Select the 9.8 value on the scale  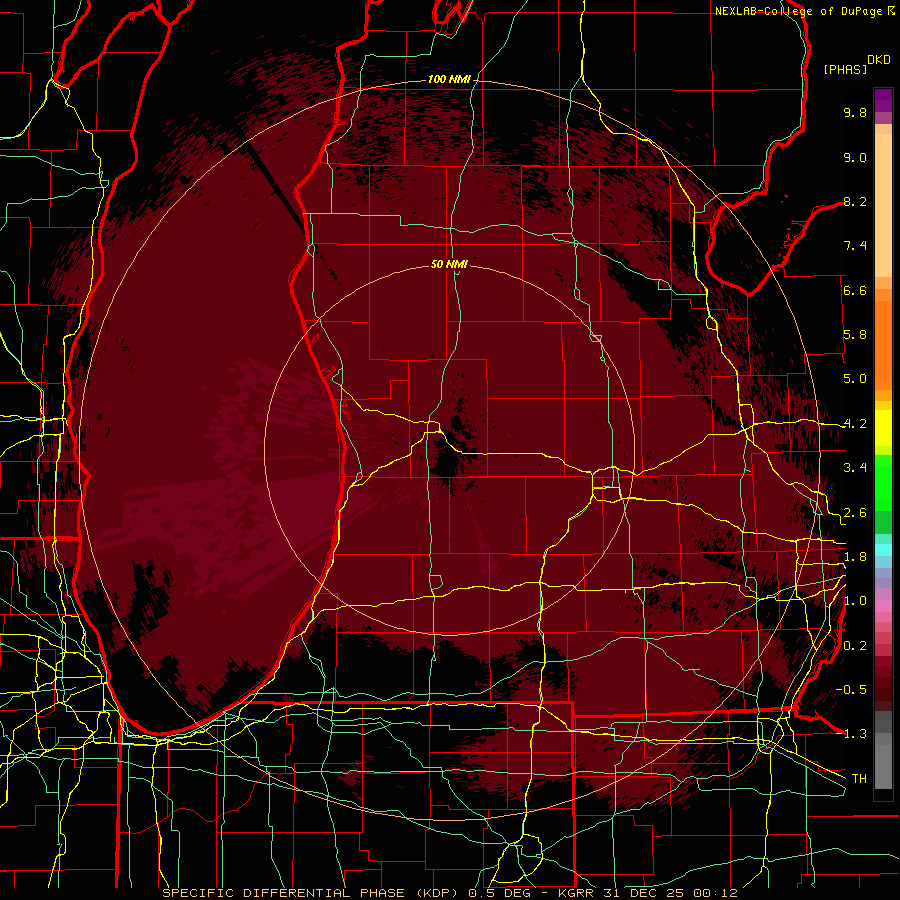(855, 112)
